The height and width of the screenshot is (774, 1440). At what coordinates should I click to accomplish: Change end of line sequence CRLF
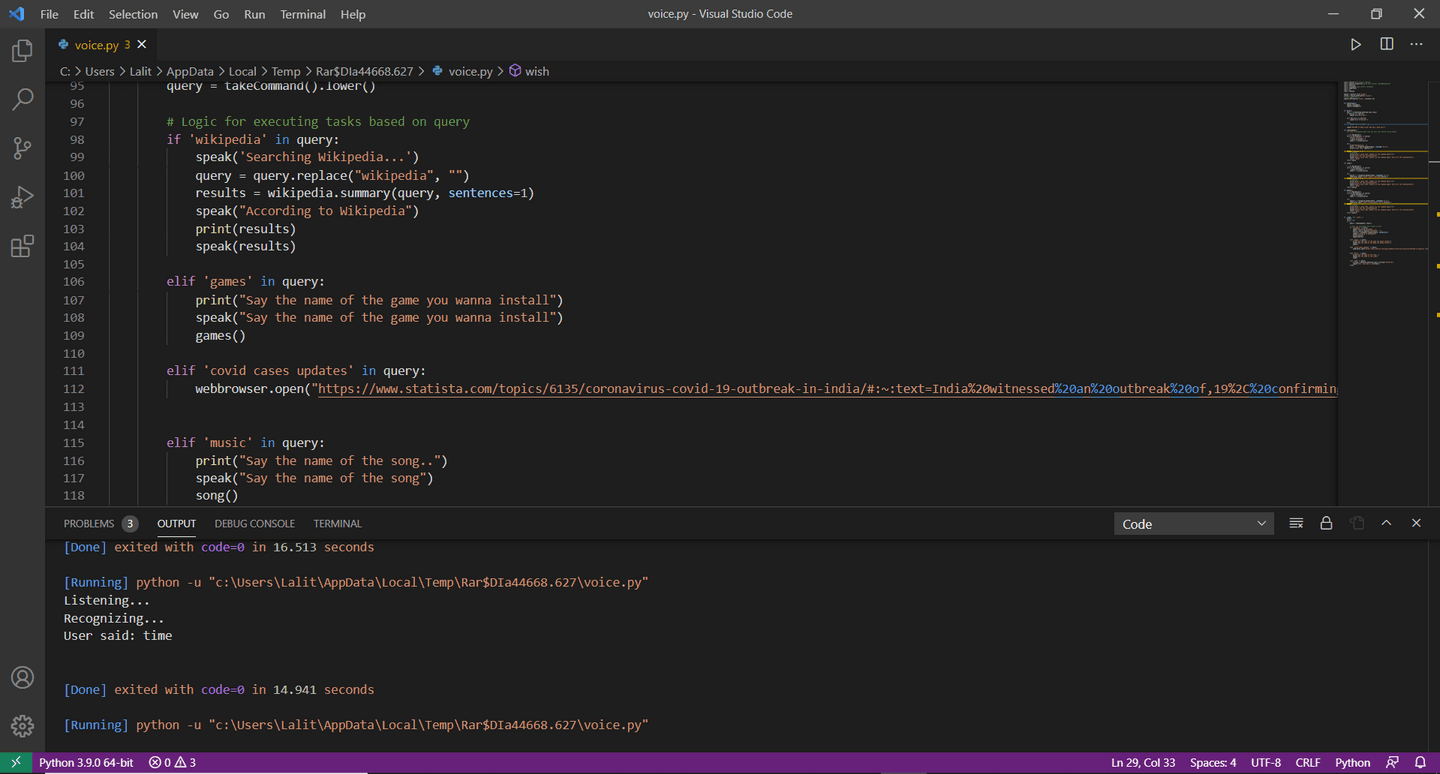click(x=1308, y=762)
